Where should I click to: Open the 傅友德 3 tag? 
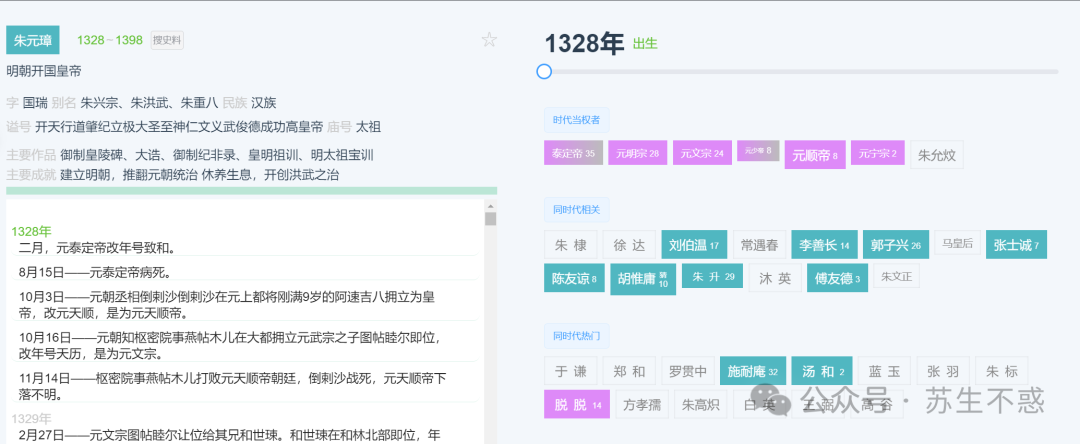tap(838, 278)
